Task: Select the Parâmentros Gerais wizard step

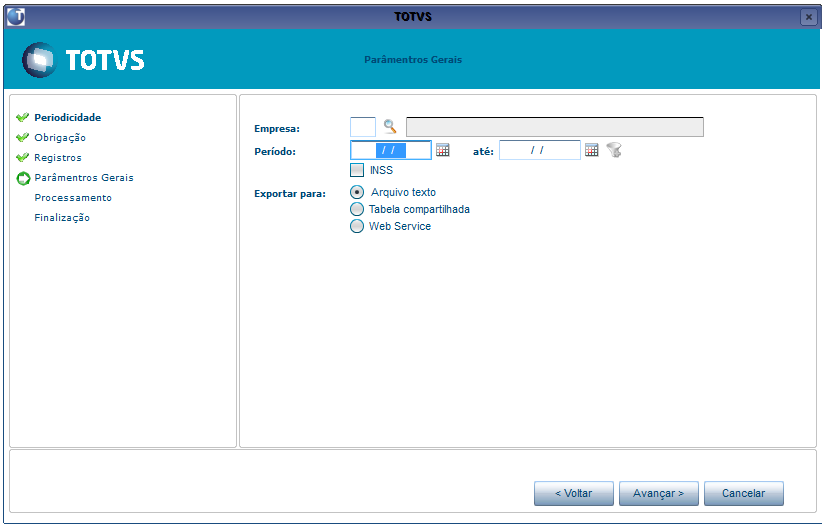Action: [x=84, y=177]
